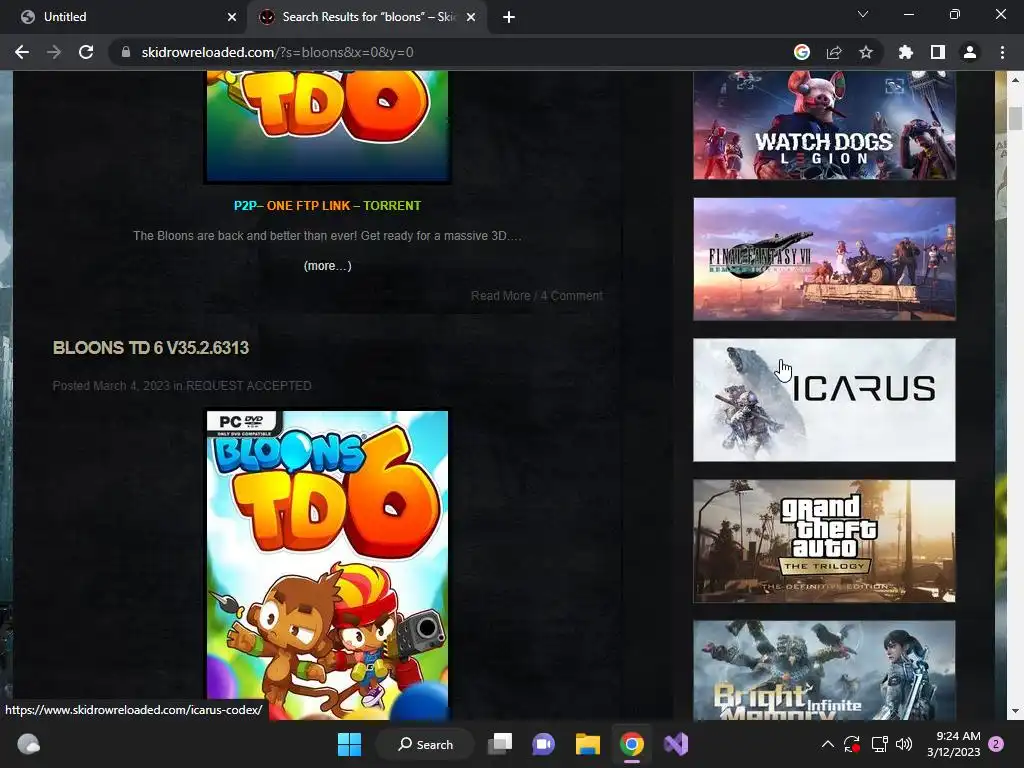Click the taskbar Search box
Image resolution: width=1024 pixels, height=768 pixels.
[x=425, y=744]
